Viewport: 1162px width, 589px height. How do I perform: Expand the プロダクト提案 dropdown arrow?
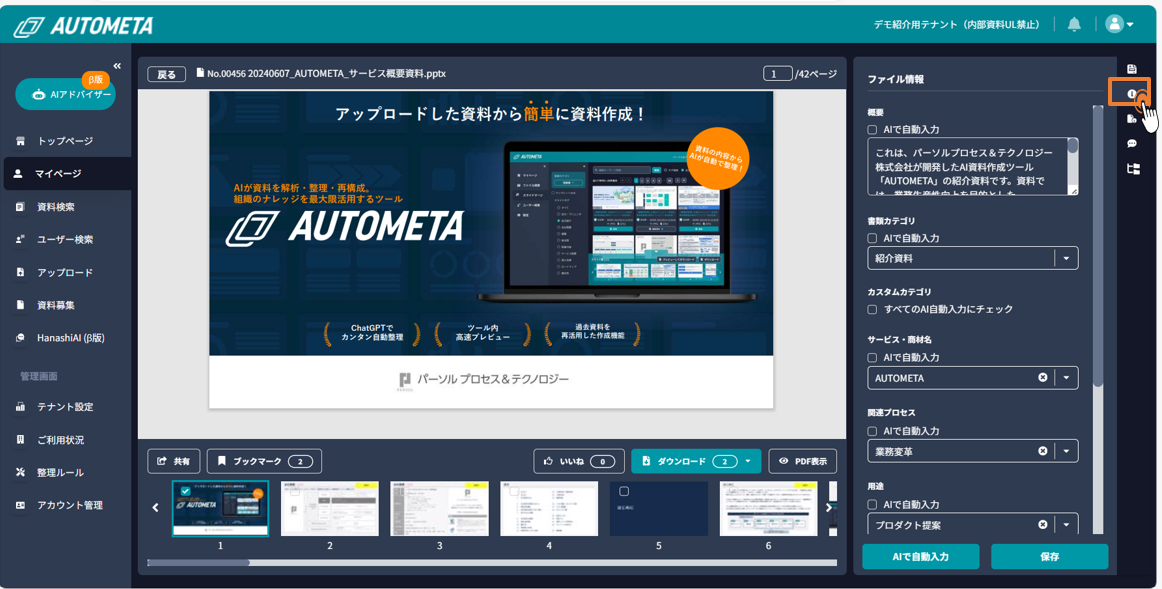1066,525
